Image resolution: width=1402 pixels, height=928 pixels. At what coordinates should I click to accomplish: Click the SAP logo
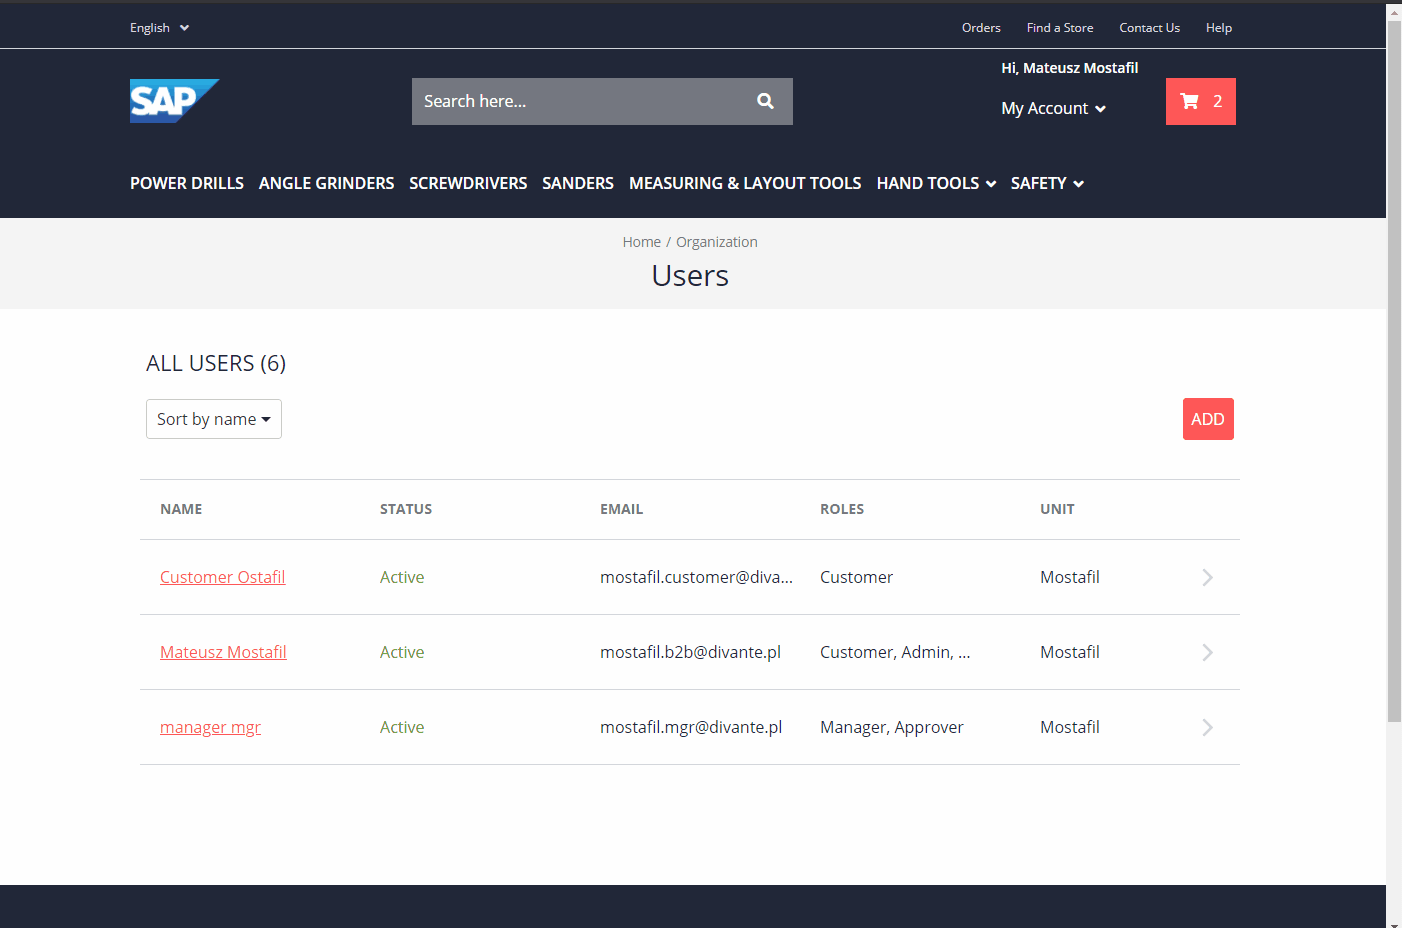(x=174, y=101)
